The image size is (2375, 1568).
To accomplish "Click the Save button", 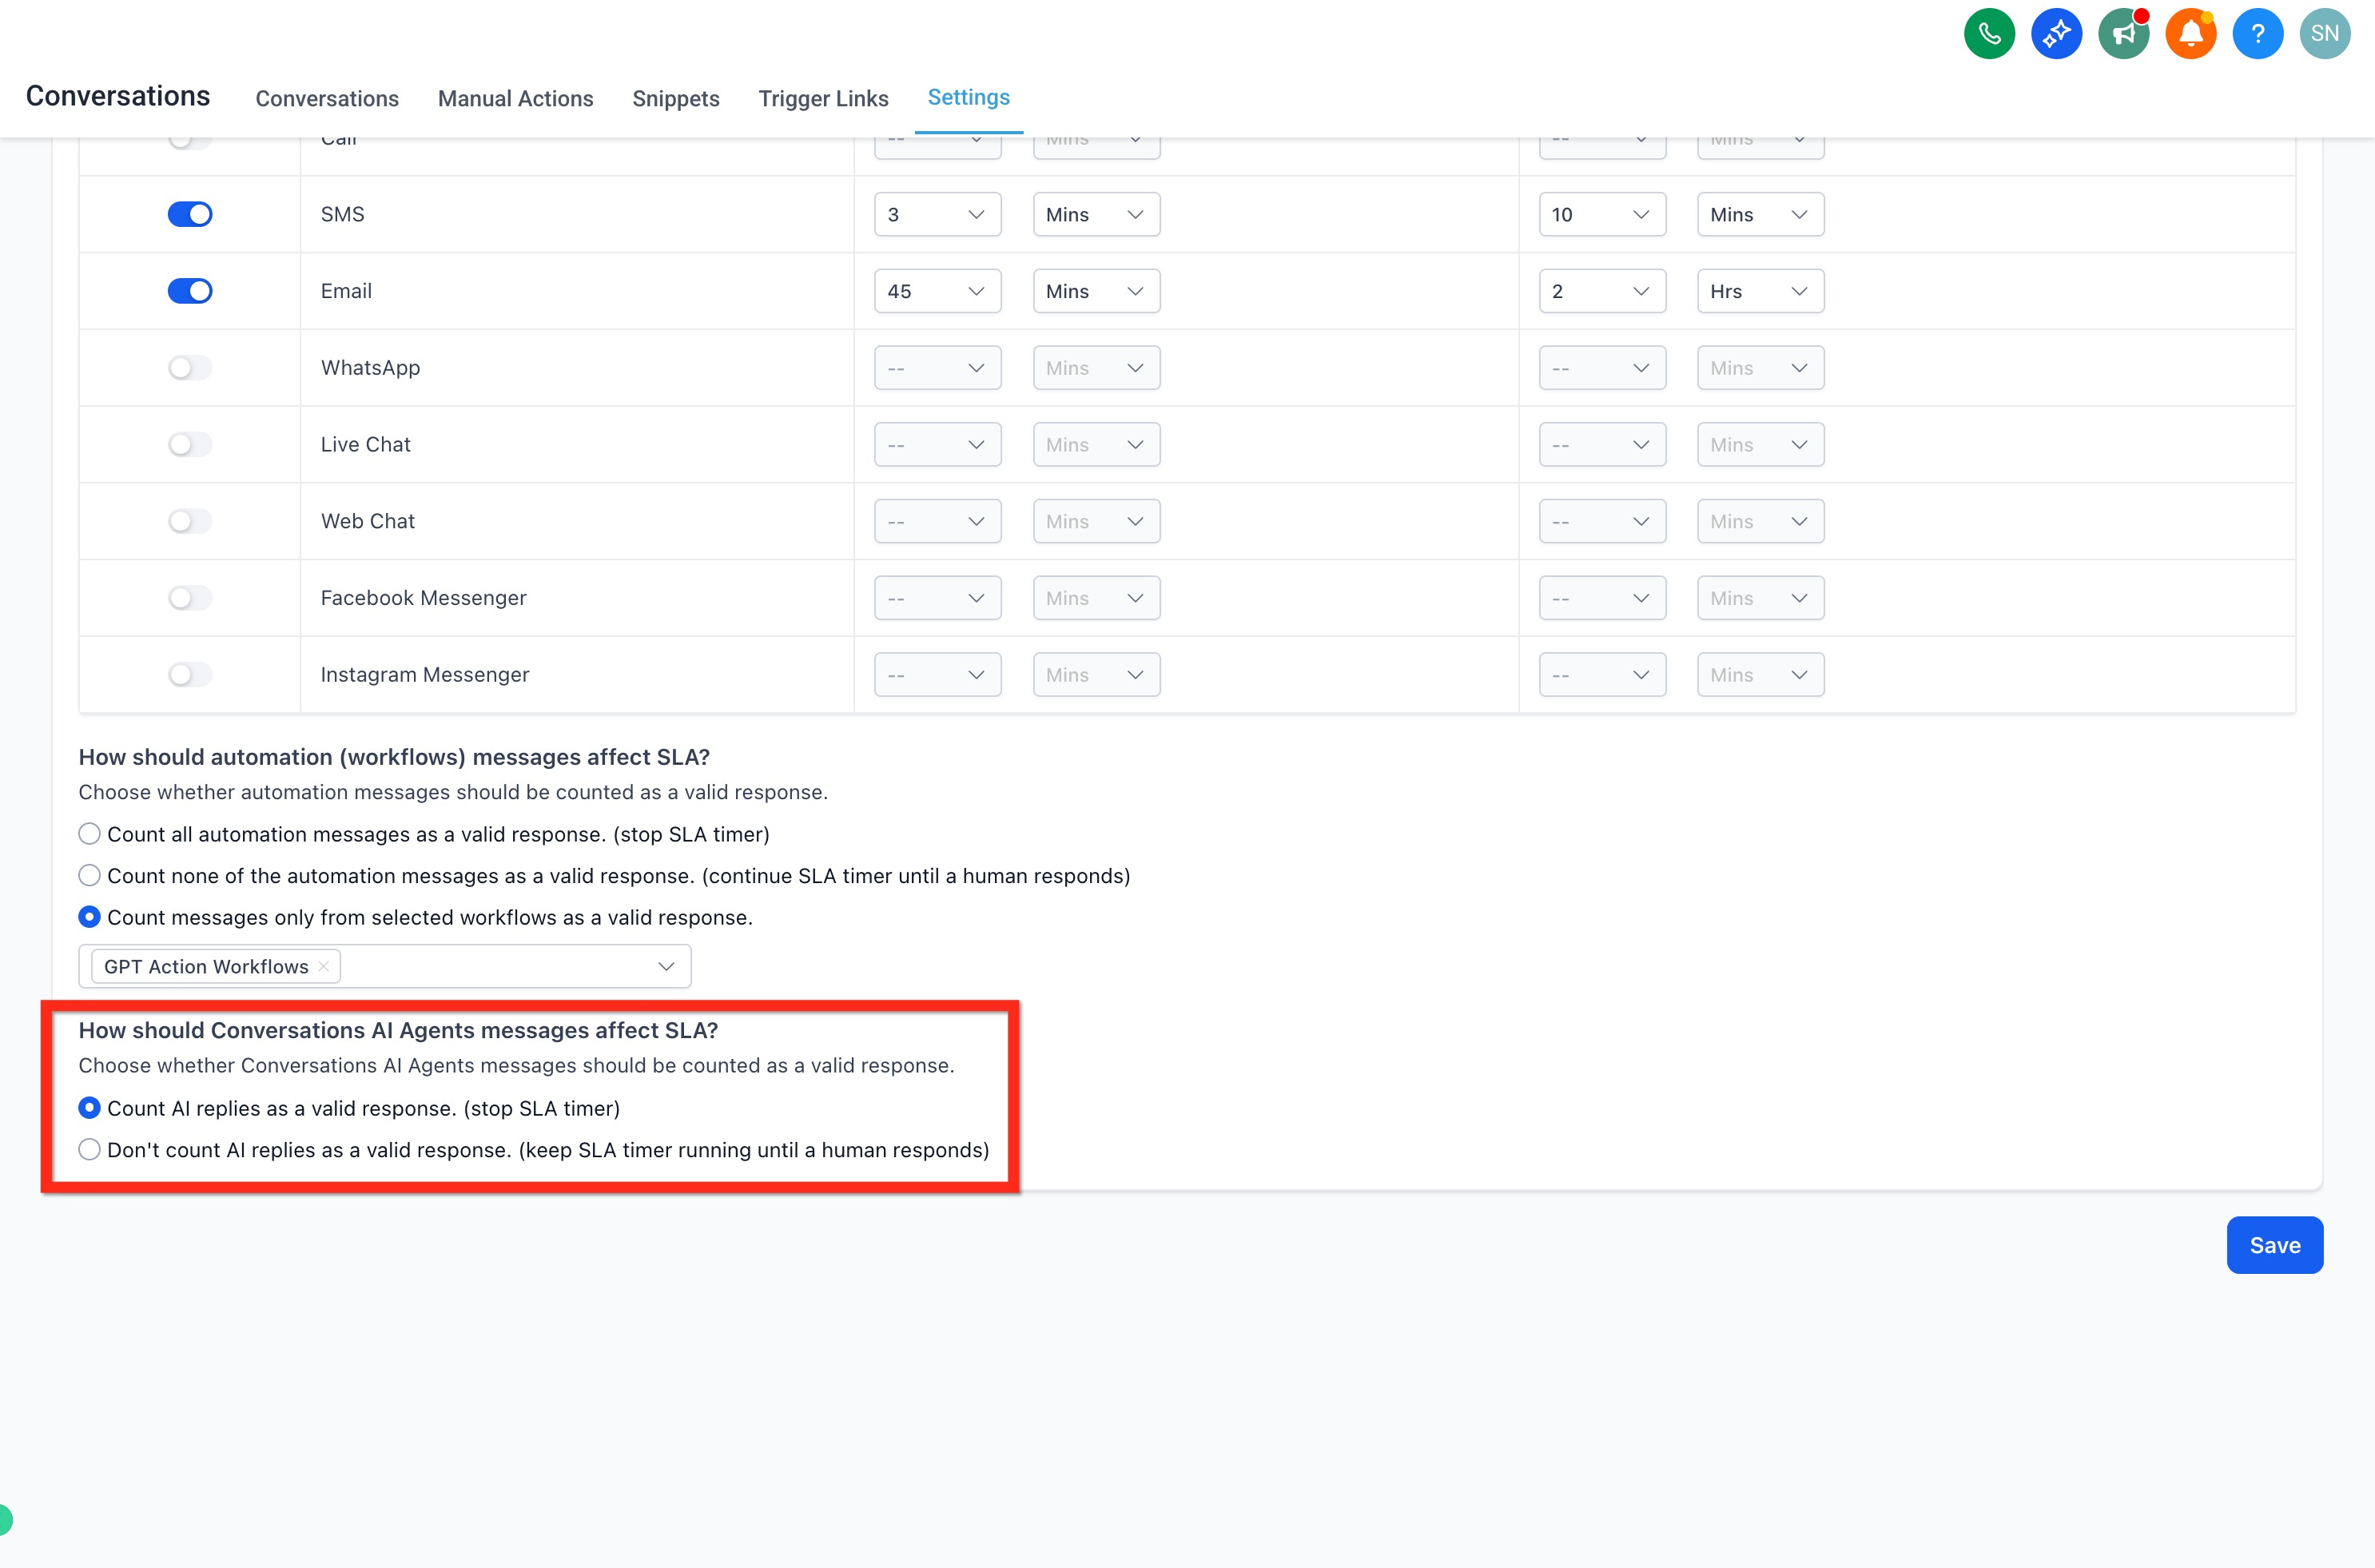I will 2274,1245.
